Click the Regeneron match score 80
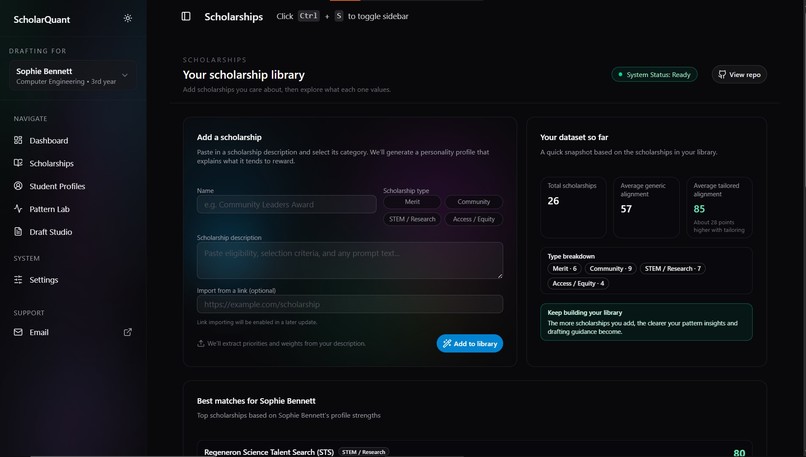The height and width of the screenshot is (457, 806). click(x=739, y=452)
